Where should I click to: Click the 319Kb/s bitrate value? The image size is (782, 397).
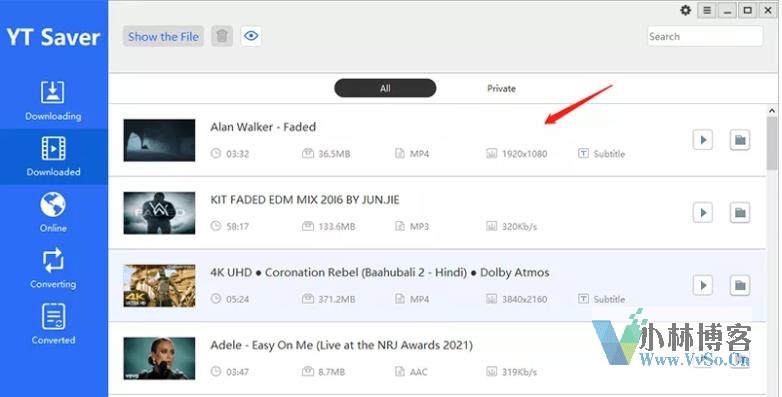point(519,372)
